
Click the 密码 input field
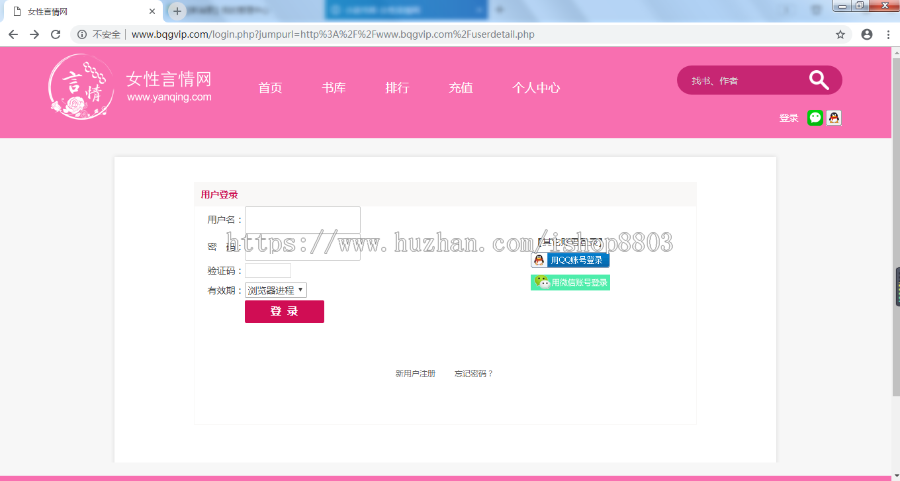click(x=302, y=247)
